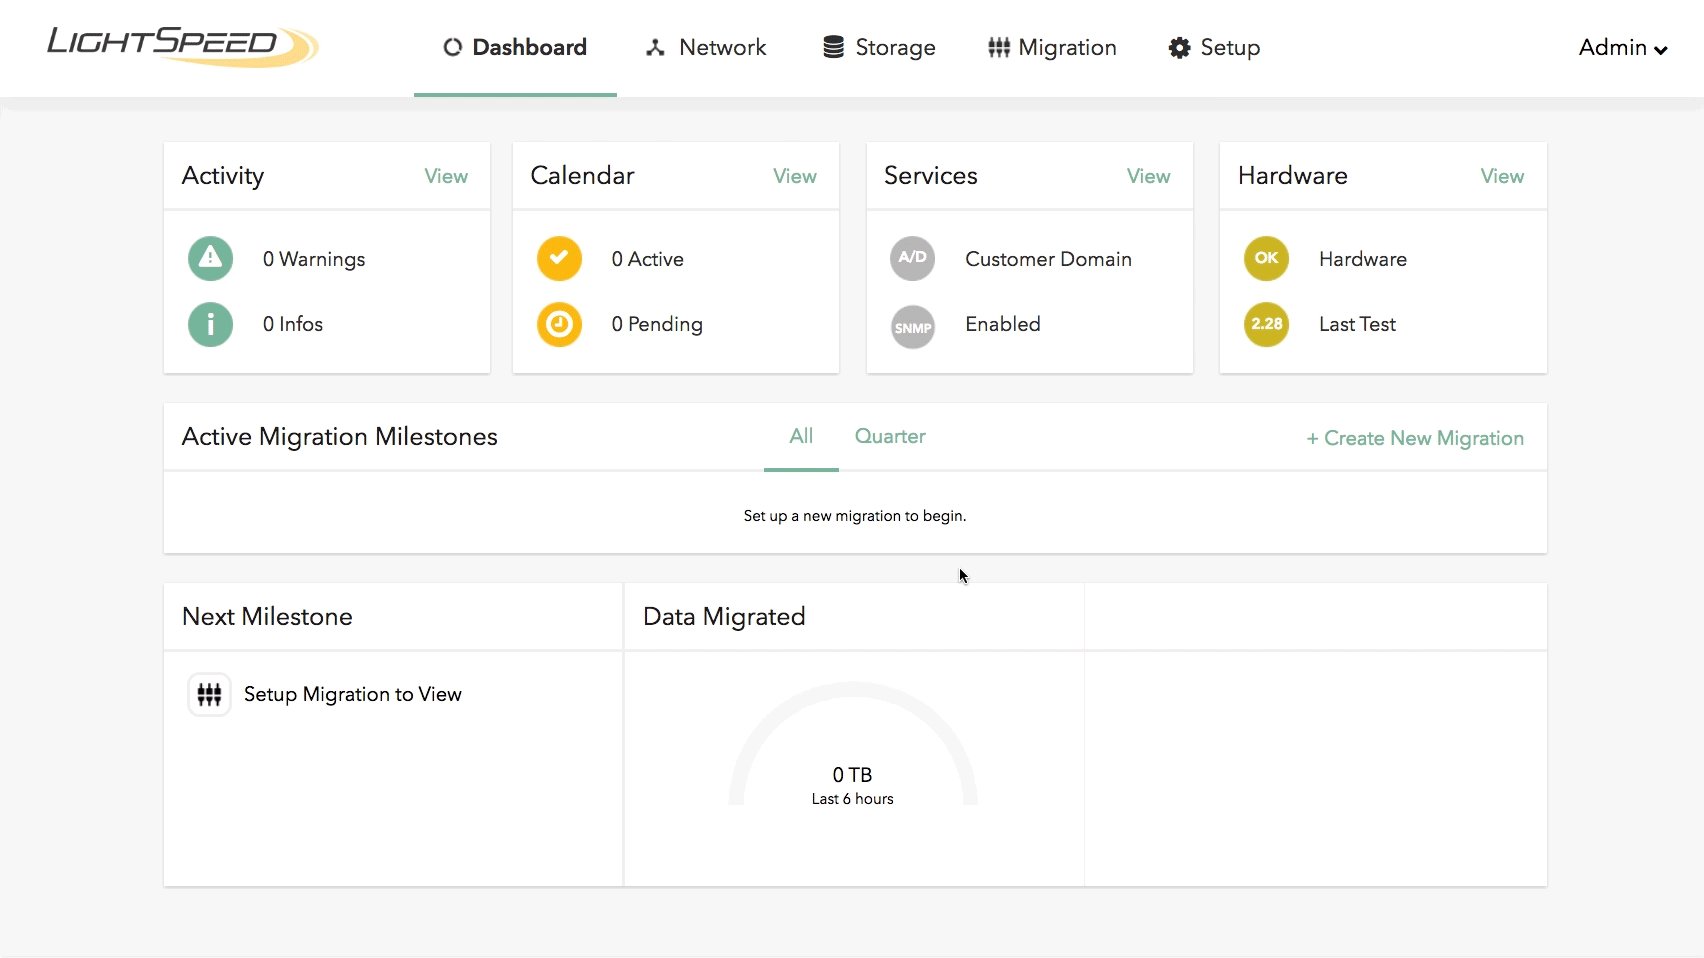Open View link in Calendar card
The width and height of the screenshot is (1704, 958).
pos(795,176)
